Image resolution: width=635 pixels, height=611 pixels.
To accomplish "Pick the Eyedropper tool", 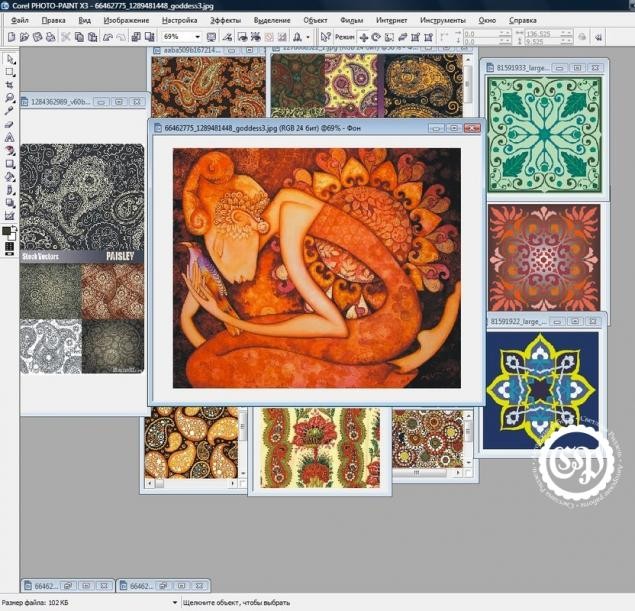I will click(9, 111).
